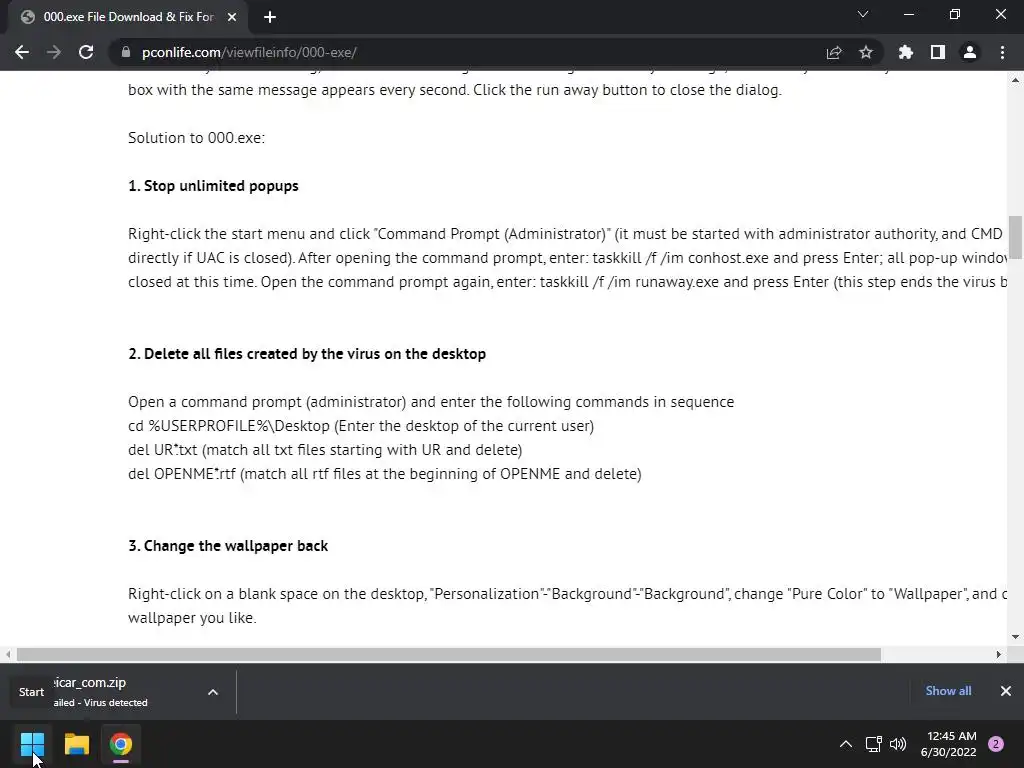
Task: Open notification center badge with 2
Action: [996, 744]
